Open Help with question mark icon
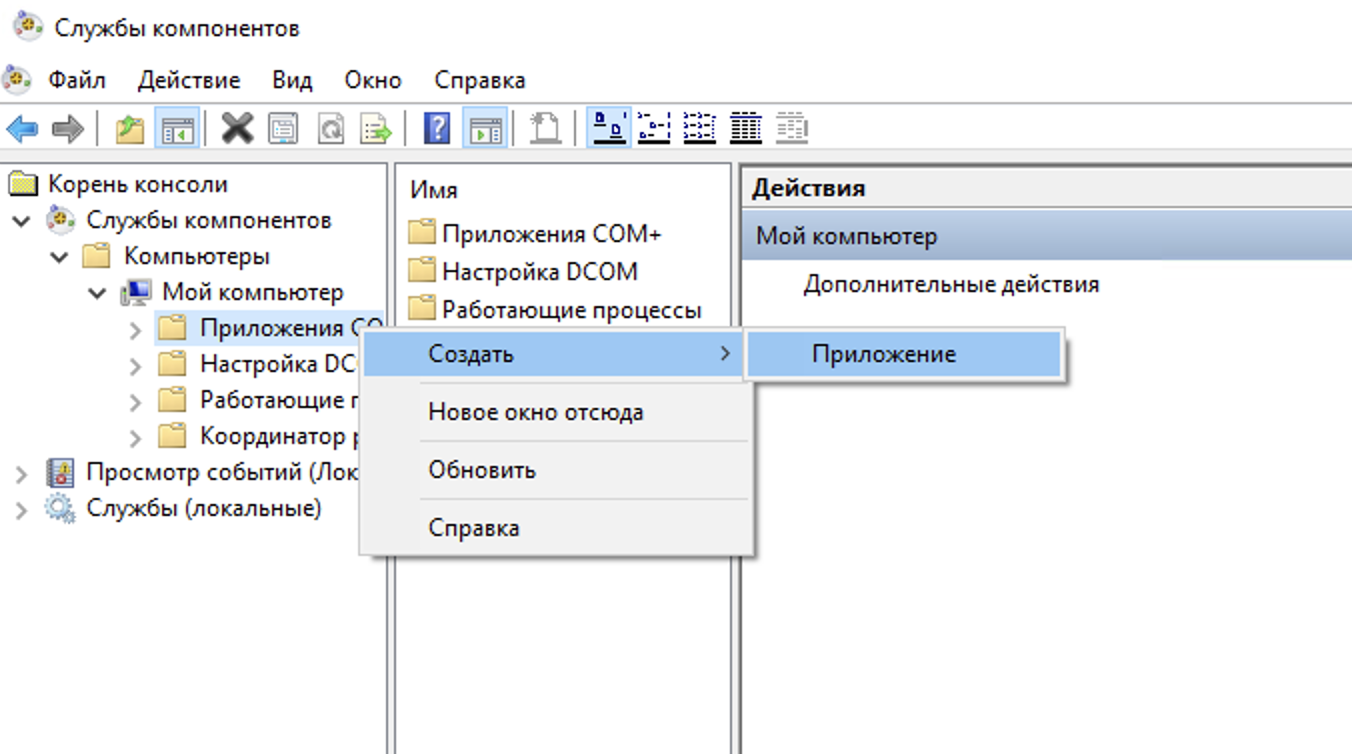The height and width of the screenshot is (754, 1352). pos(437,128)
